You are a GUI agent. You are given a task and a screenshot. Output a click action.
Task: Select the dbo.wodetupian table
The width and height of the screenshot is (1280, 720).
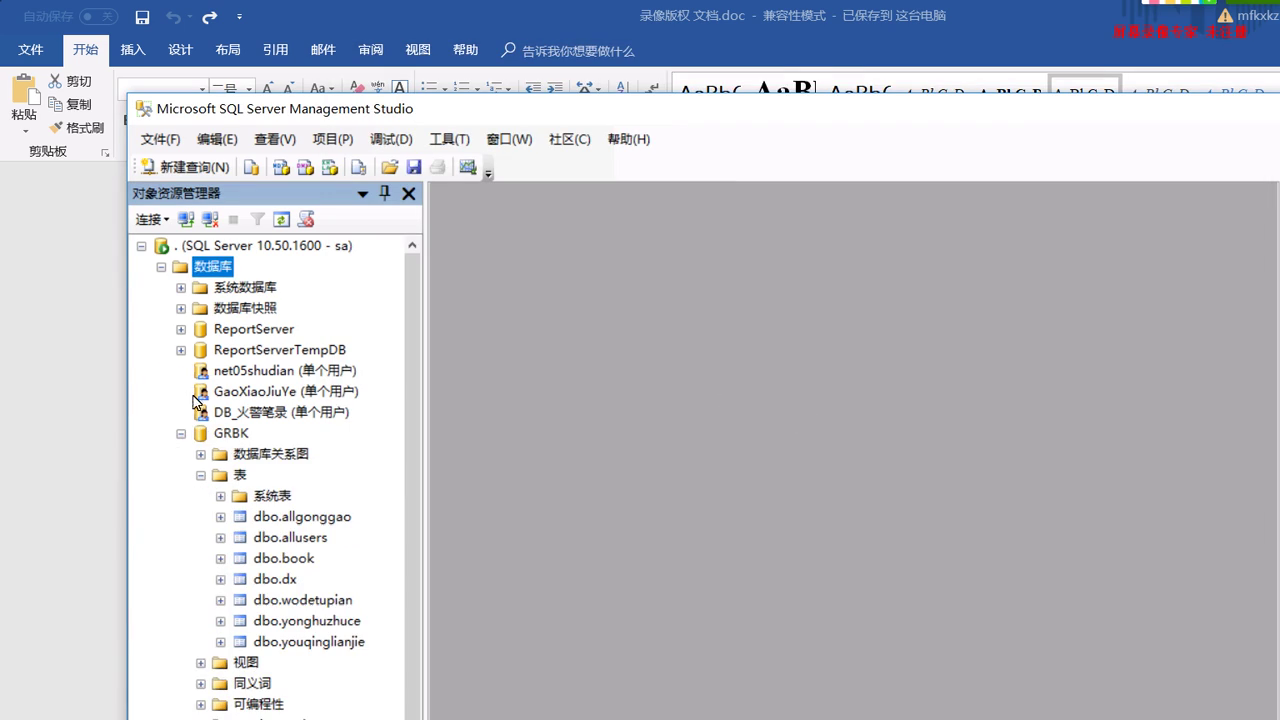coord(303,600)
